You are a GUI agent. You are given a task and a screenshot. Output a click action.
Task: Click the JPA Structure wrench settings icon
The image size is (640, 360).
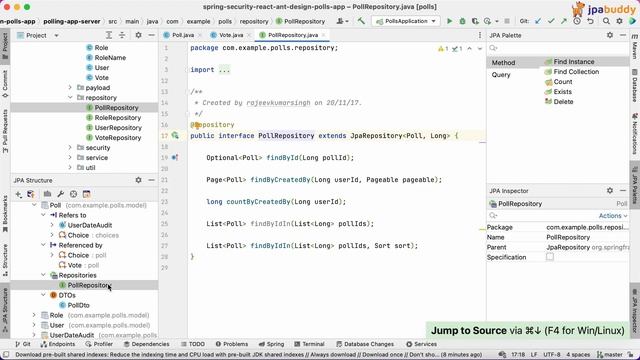(60, 194)
